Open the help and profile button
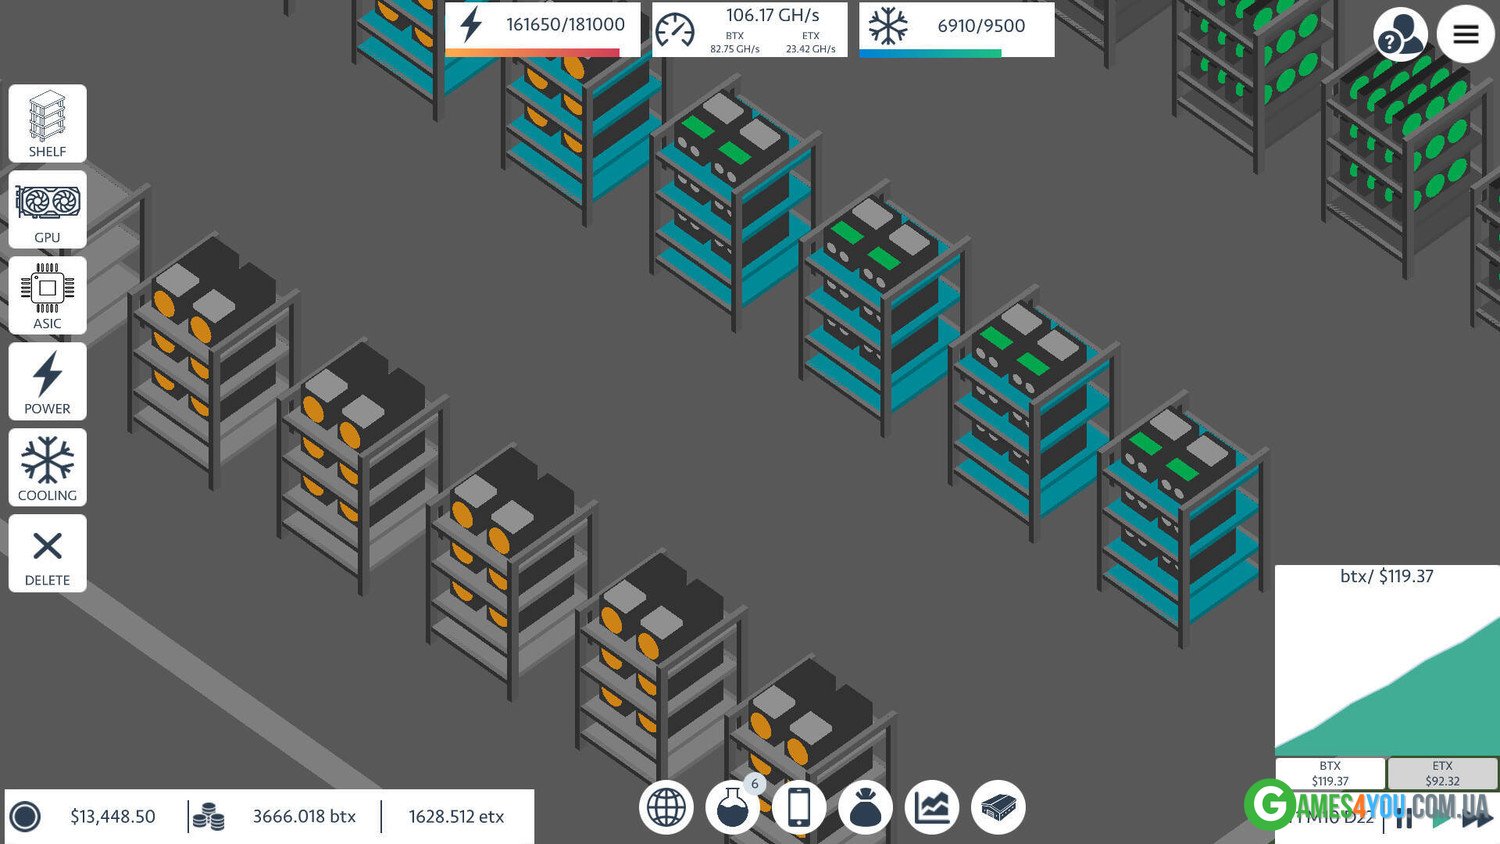The width and height of the screenshot is (1500, 844). pyautogui.click(x=1400, y=35)
